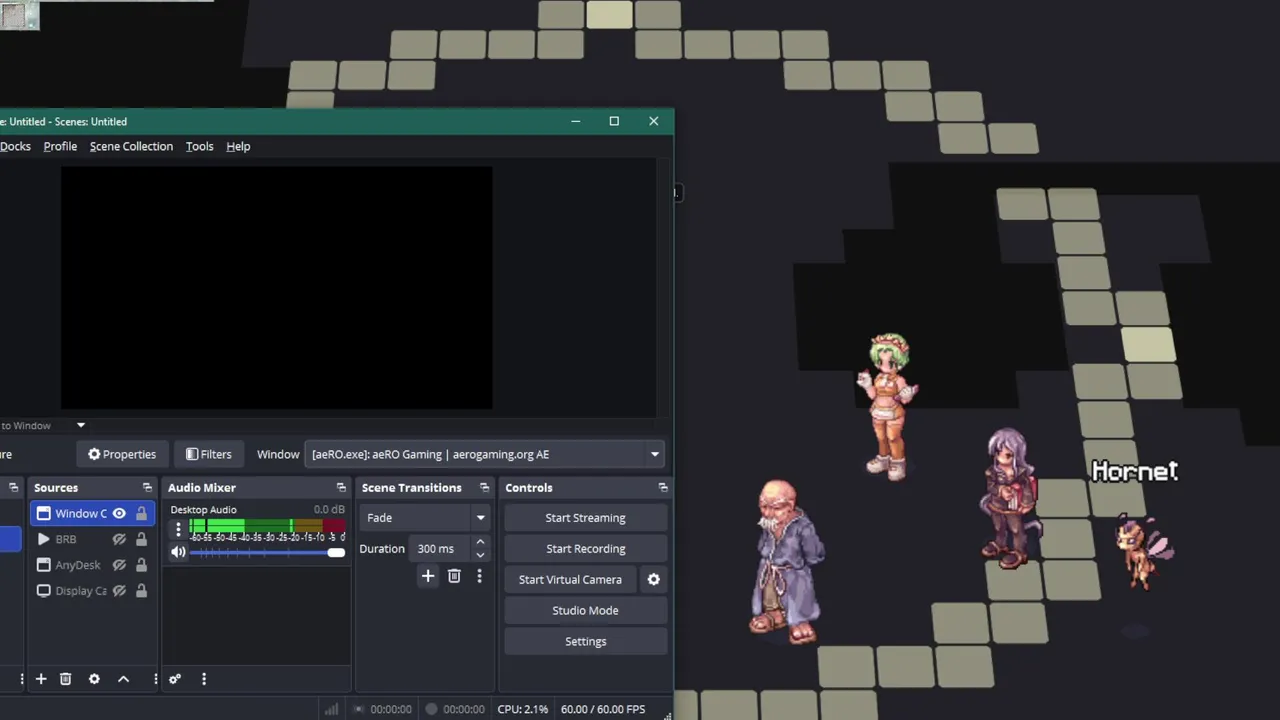Toggle lock on AnyDesk source
This screenshot has width=1280, height=720.
coord(141,565)
